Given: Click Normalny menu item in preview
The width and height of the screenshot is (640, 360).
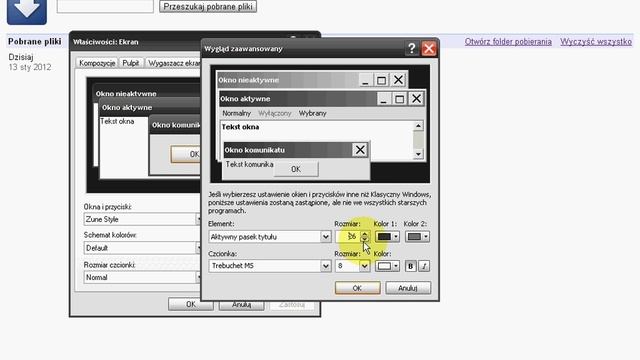Looking at the screenshot, I should coord(236,113).
